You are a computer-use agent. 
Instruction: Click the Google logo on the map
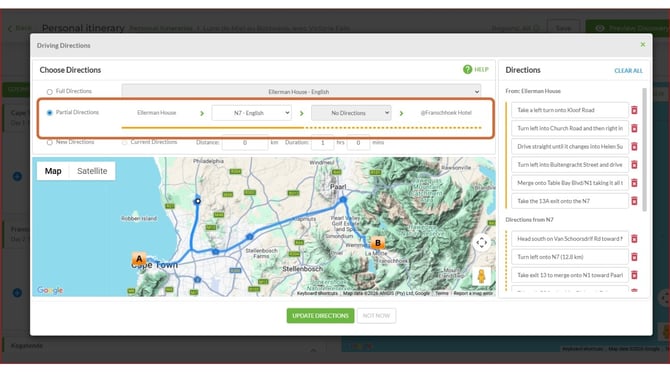tap(50, 290)
